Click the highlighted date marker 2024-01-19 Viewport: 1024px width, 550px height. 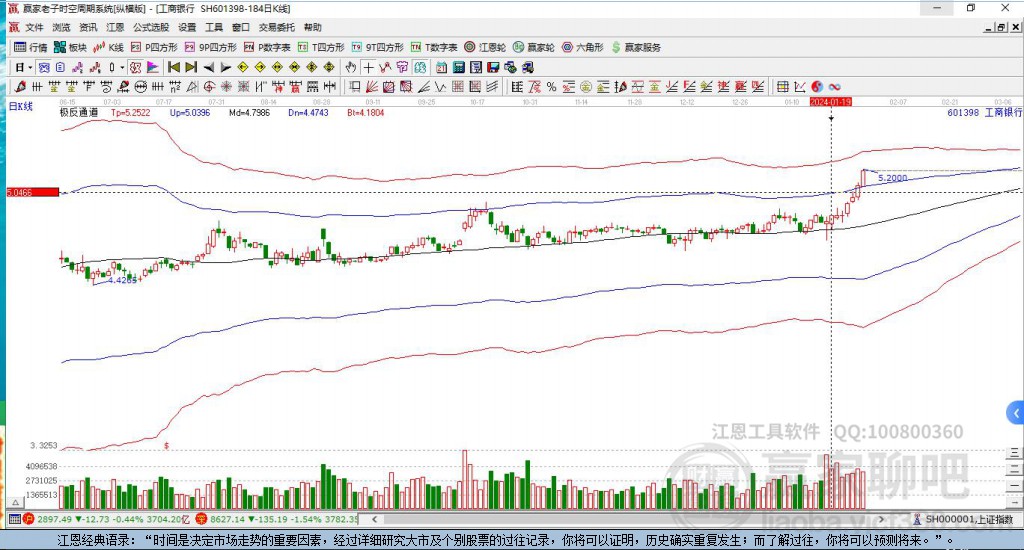[831, 102]
